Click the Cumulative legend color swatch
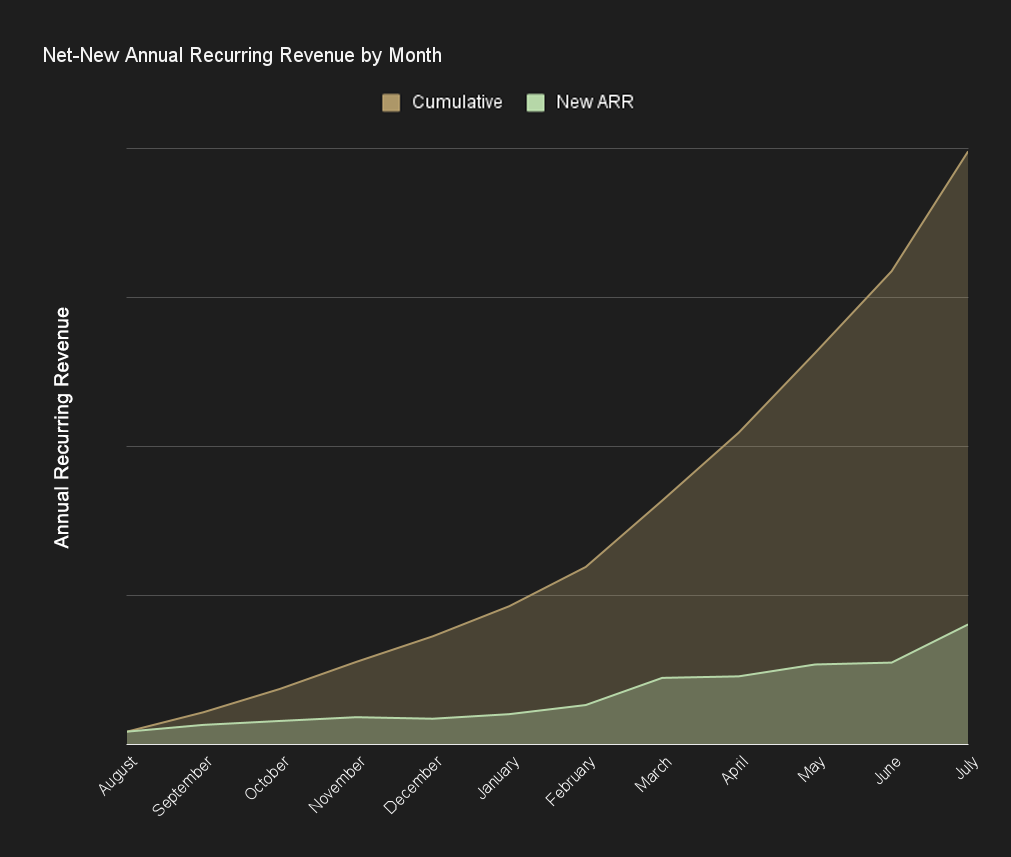The image size is (1011, 857). tap(391, 103)
